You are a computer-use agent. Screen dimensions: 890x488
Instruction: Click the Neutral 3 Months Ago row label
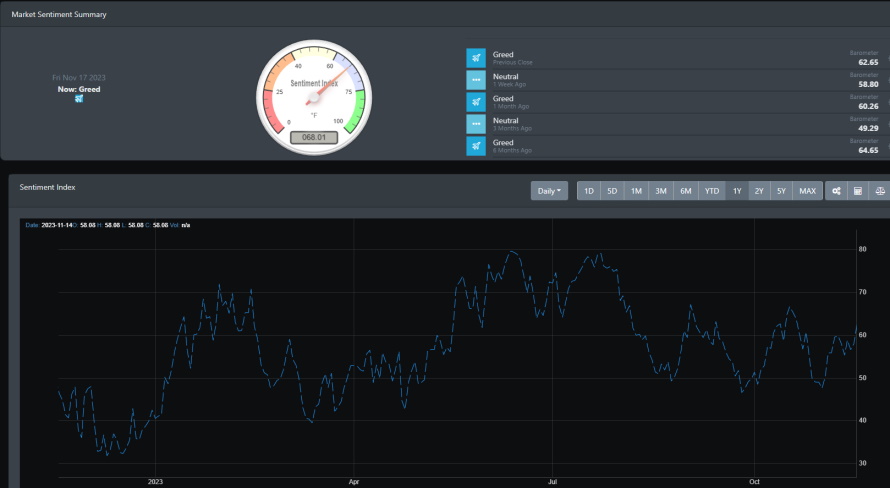coord(512,124)
